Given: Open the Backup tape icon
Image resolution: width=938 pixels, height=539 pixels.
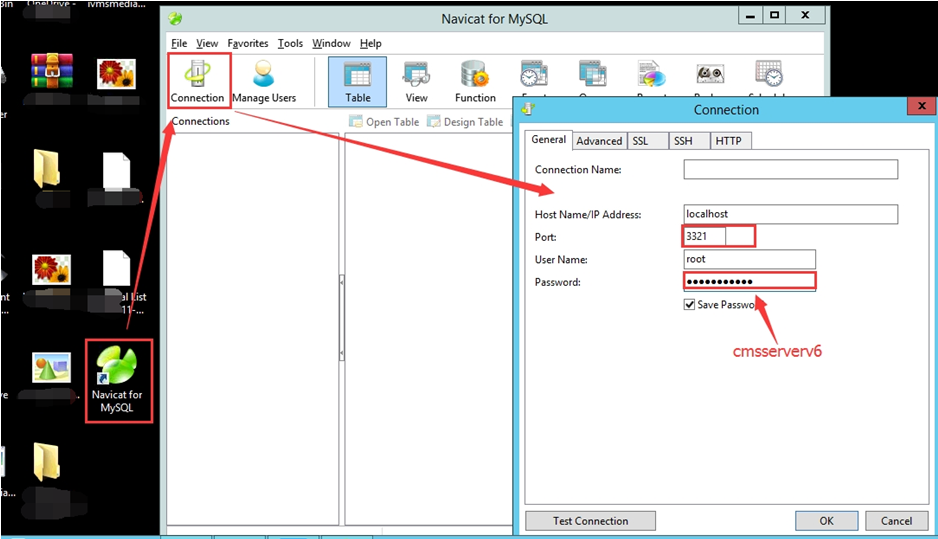Looking at the screenshot, I should [x=709, y=74].
